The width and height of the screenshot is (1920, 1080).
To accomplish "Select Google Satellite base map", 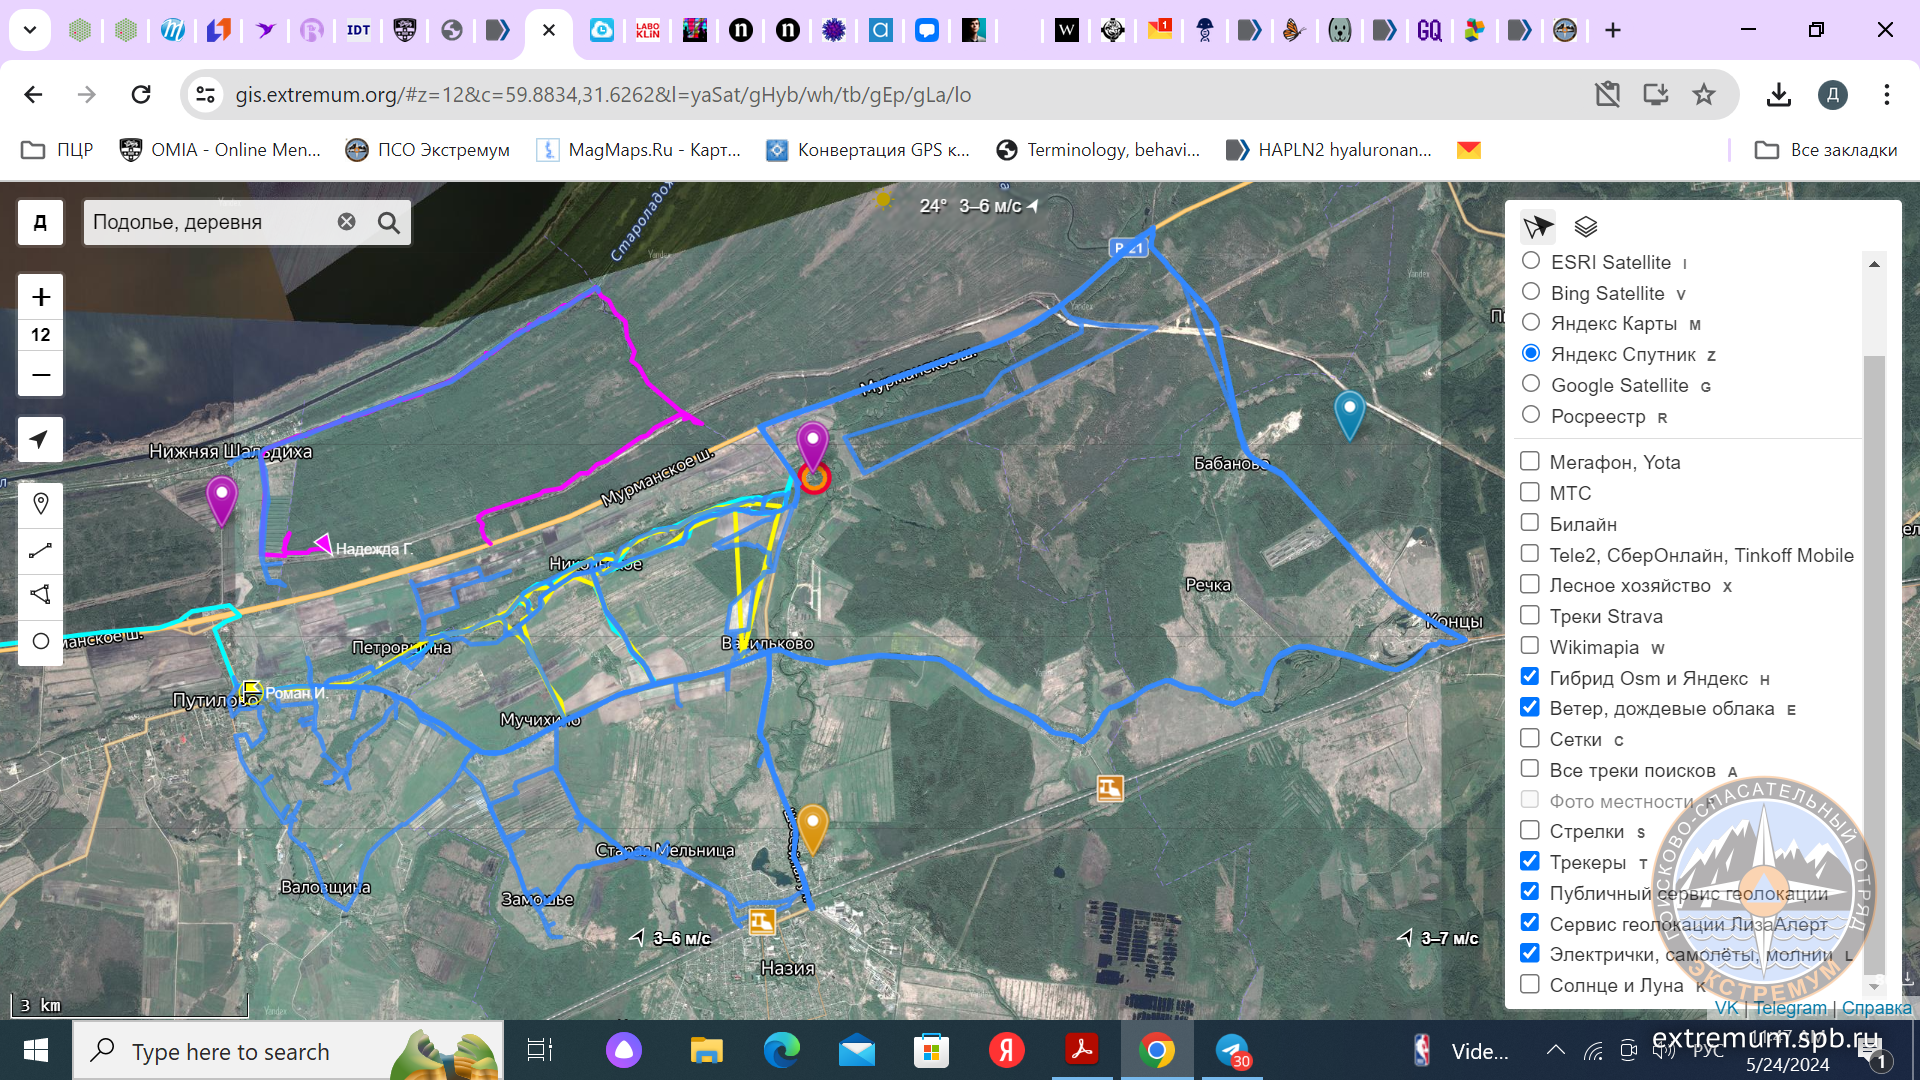I will (x=1530, y=384).
